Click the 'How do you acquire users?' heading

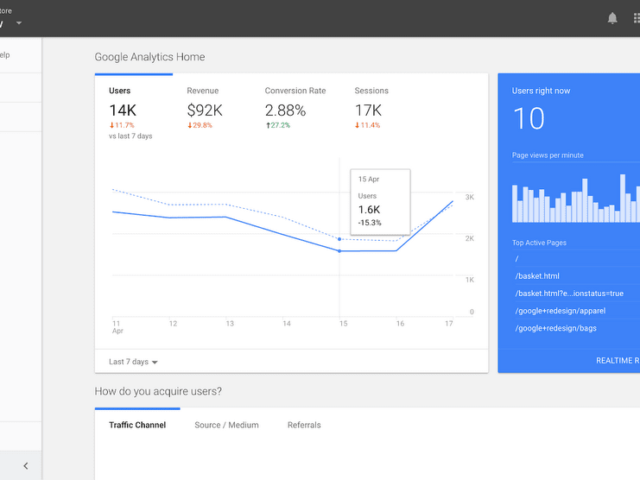(158, 391)
